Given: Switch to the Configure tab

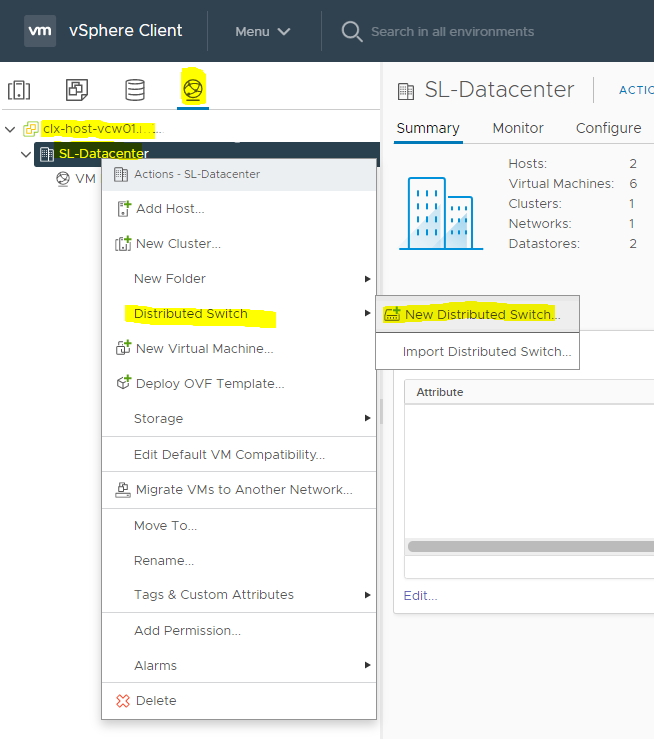Looking at the screenshot, I should pos(608,128).
